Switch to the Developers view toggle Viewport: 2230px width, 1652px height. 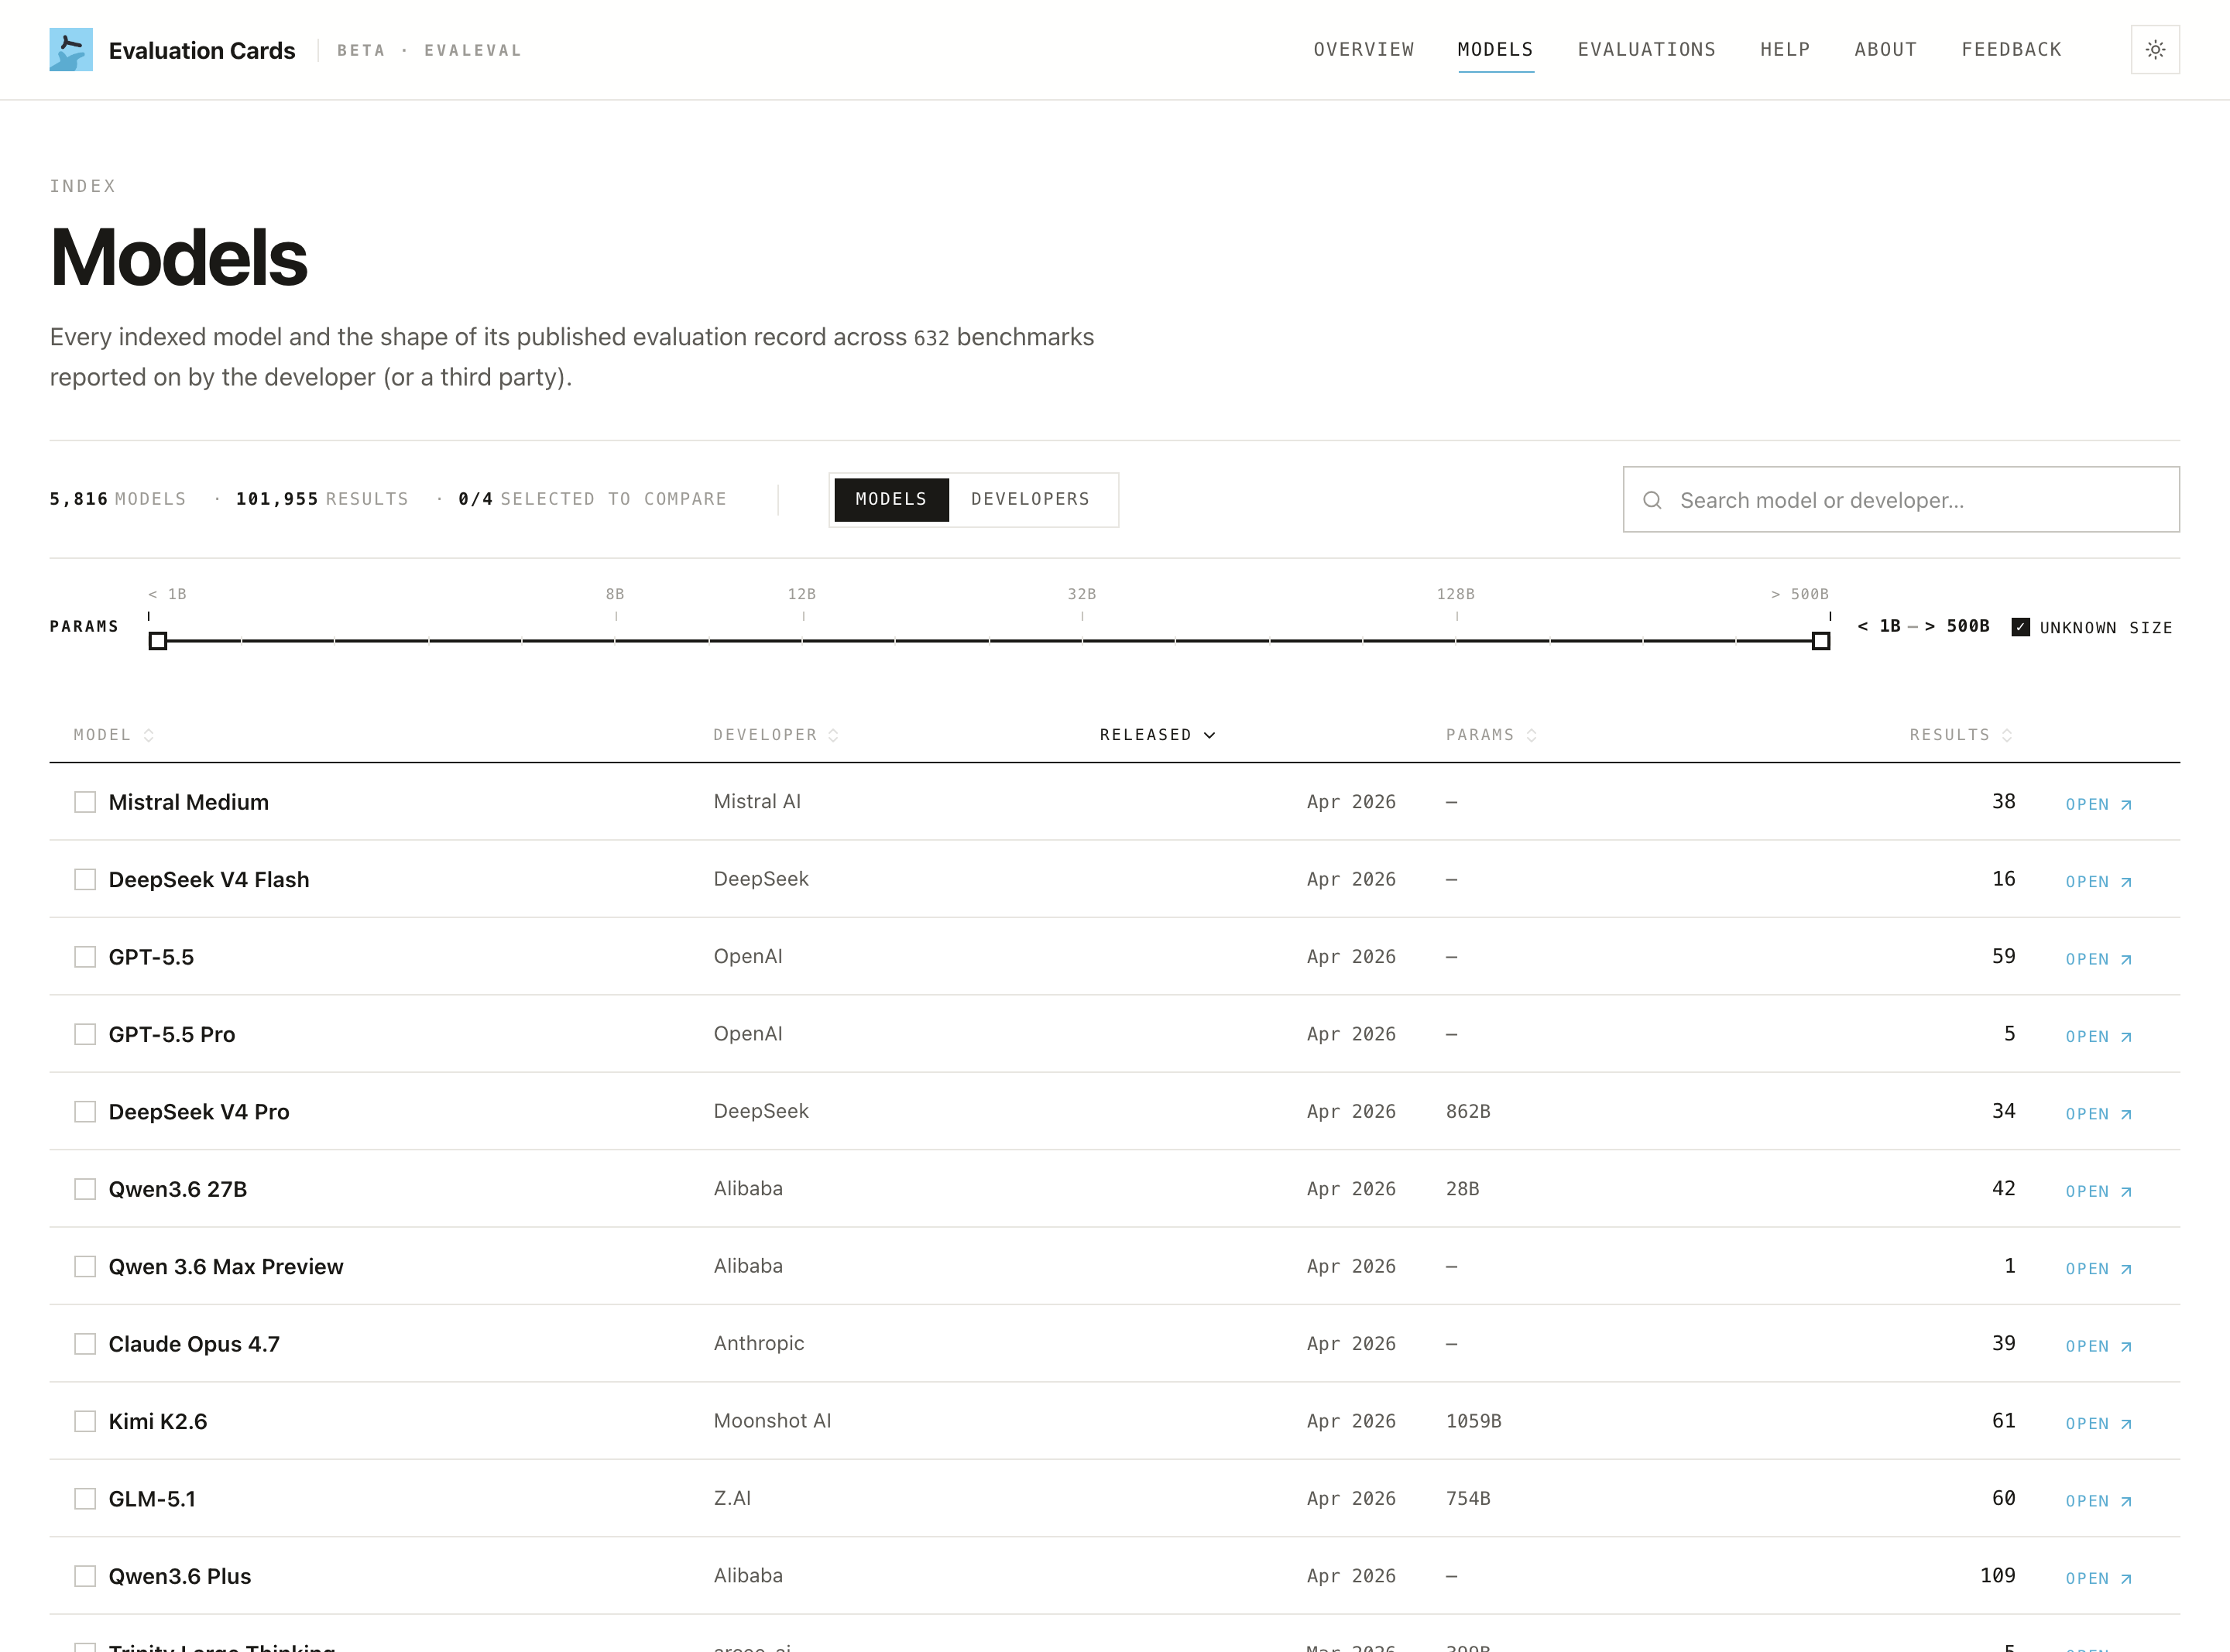(1030, 499)
